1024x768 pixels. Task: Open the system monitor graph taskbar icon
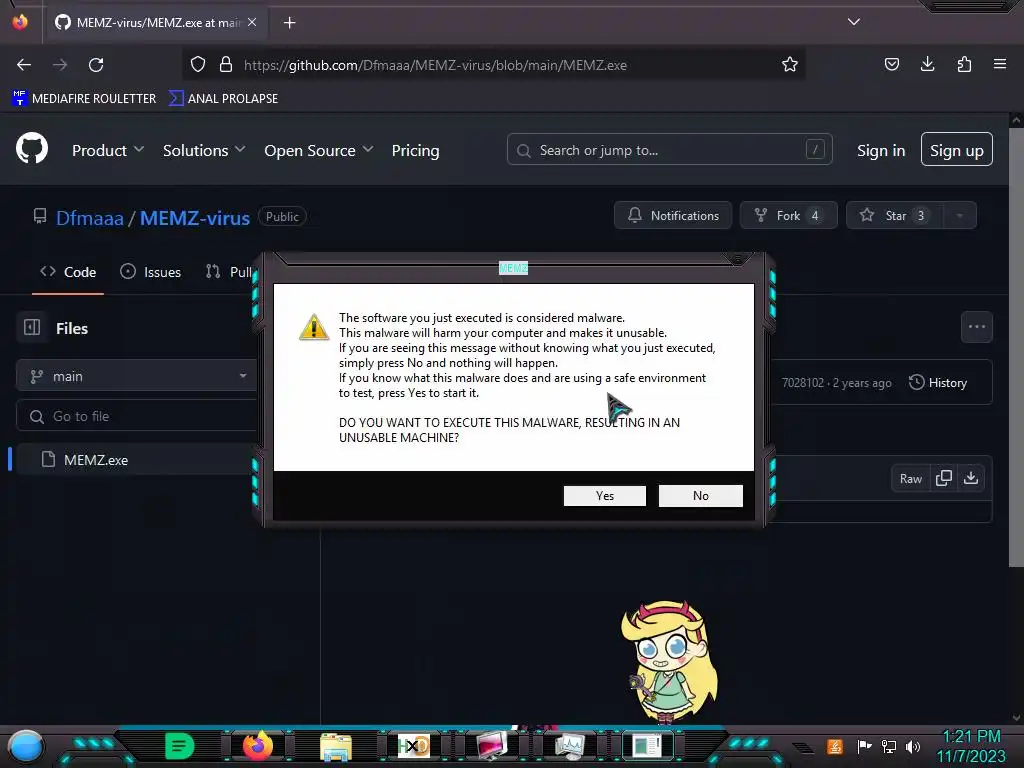[x=569, y=746]
